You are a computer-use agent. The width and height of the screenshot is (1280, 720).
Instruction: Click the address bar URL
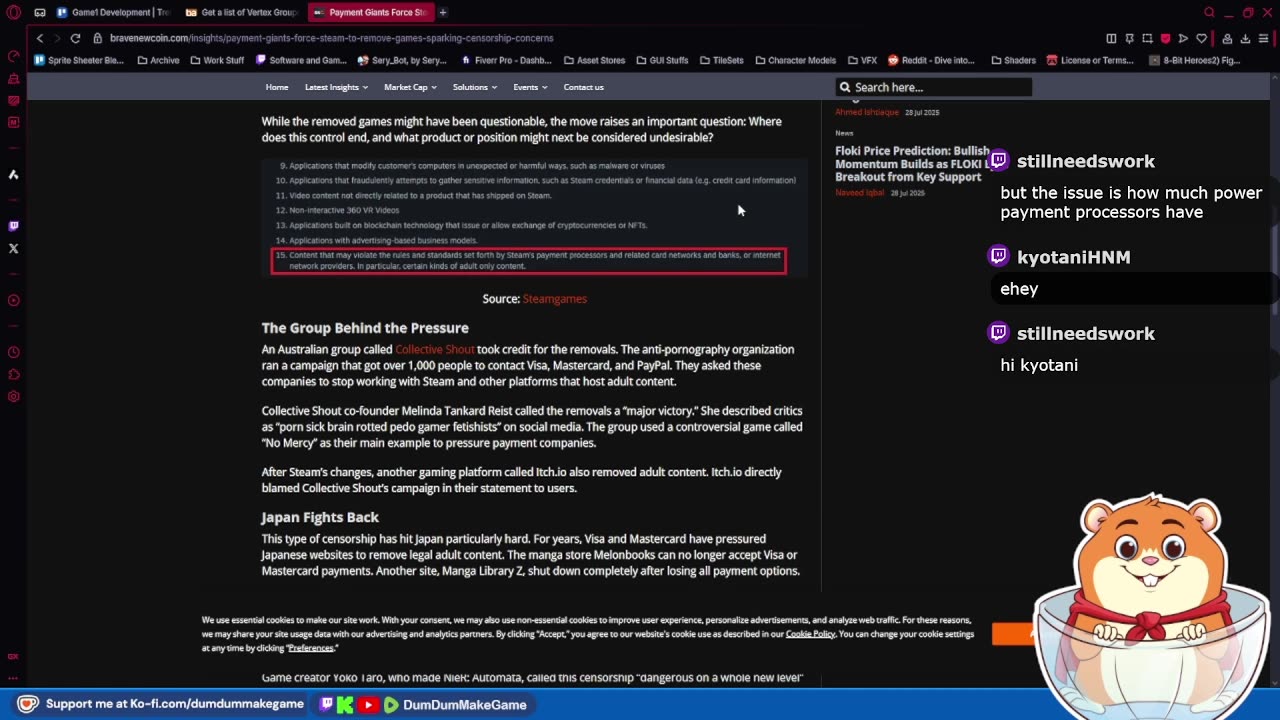(x=331, y=38)
